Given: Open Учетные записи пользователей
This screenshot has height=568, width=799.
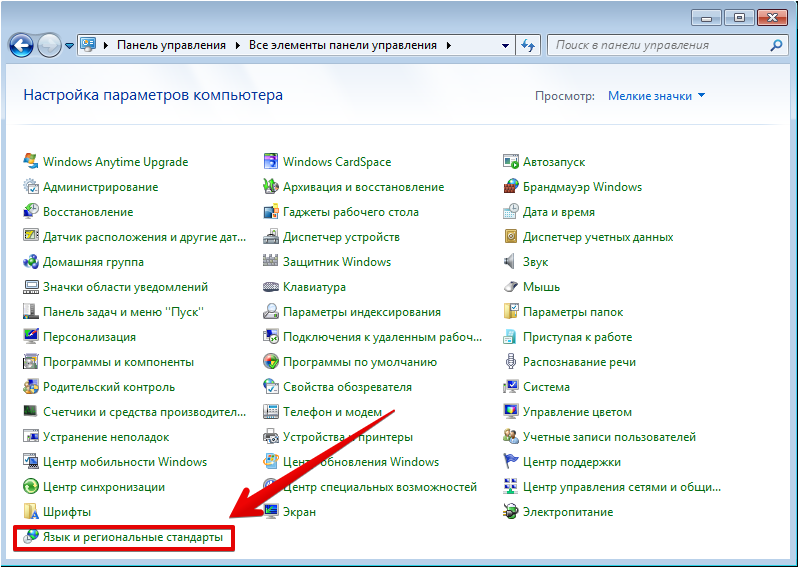Looking at the screenshot, I should (600, 437).
